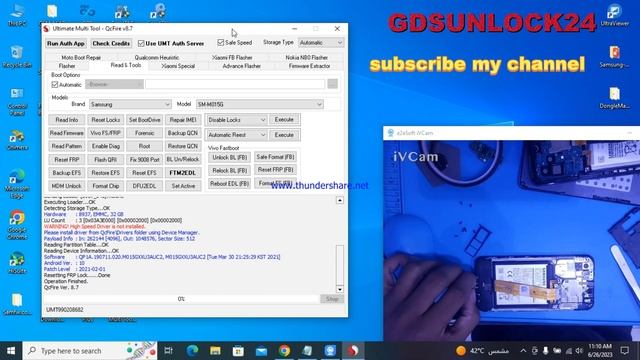Click the log scrollbar thumb
640x360 pixels.
[x=340, y=265]
